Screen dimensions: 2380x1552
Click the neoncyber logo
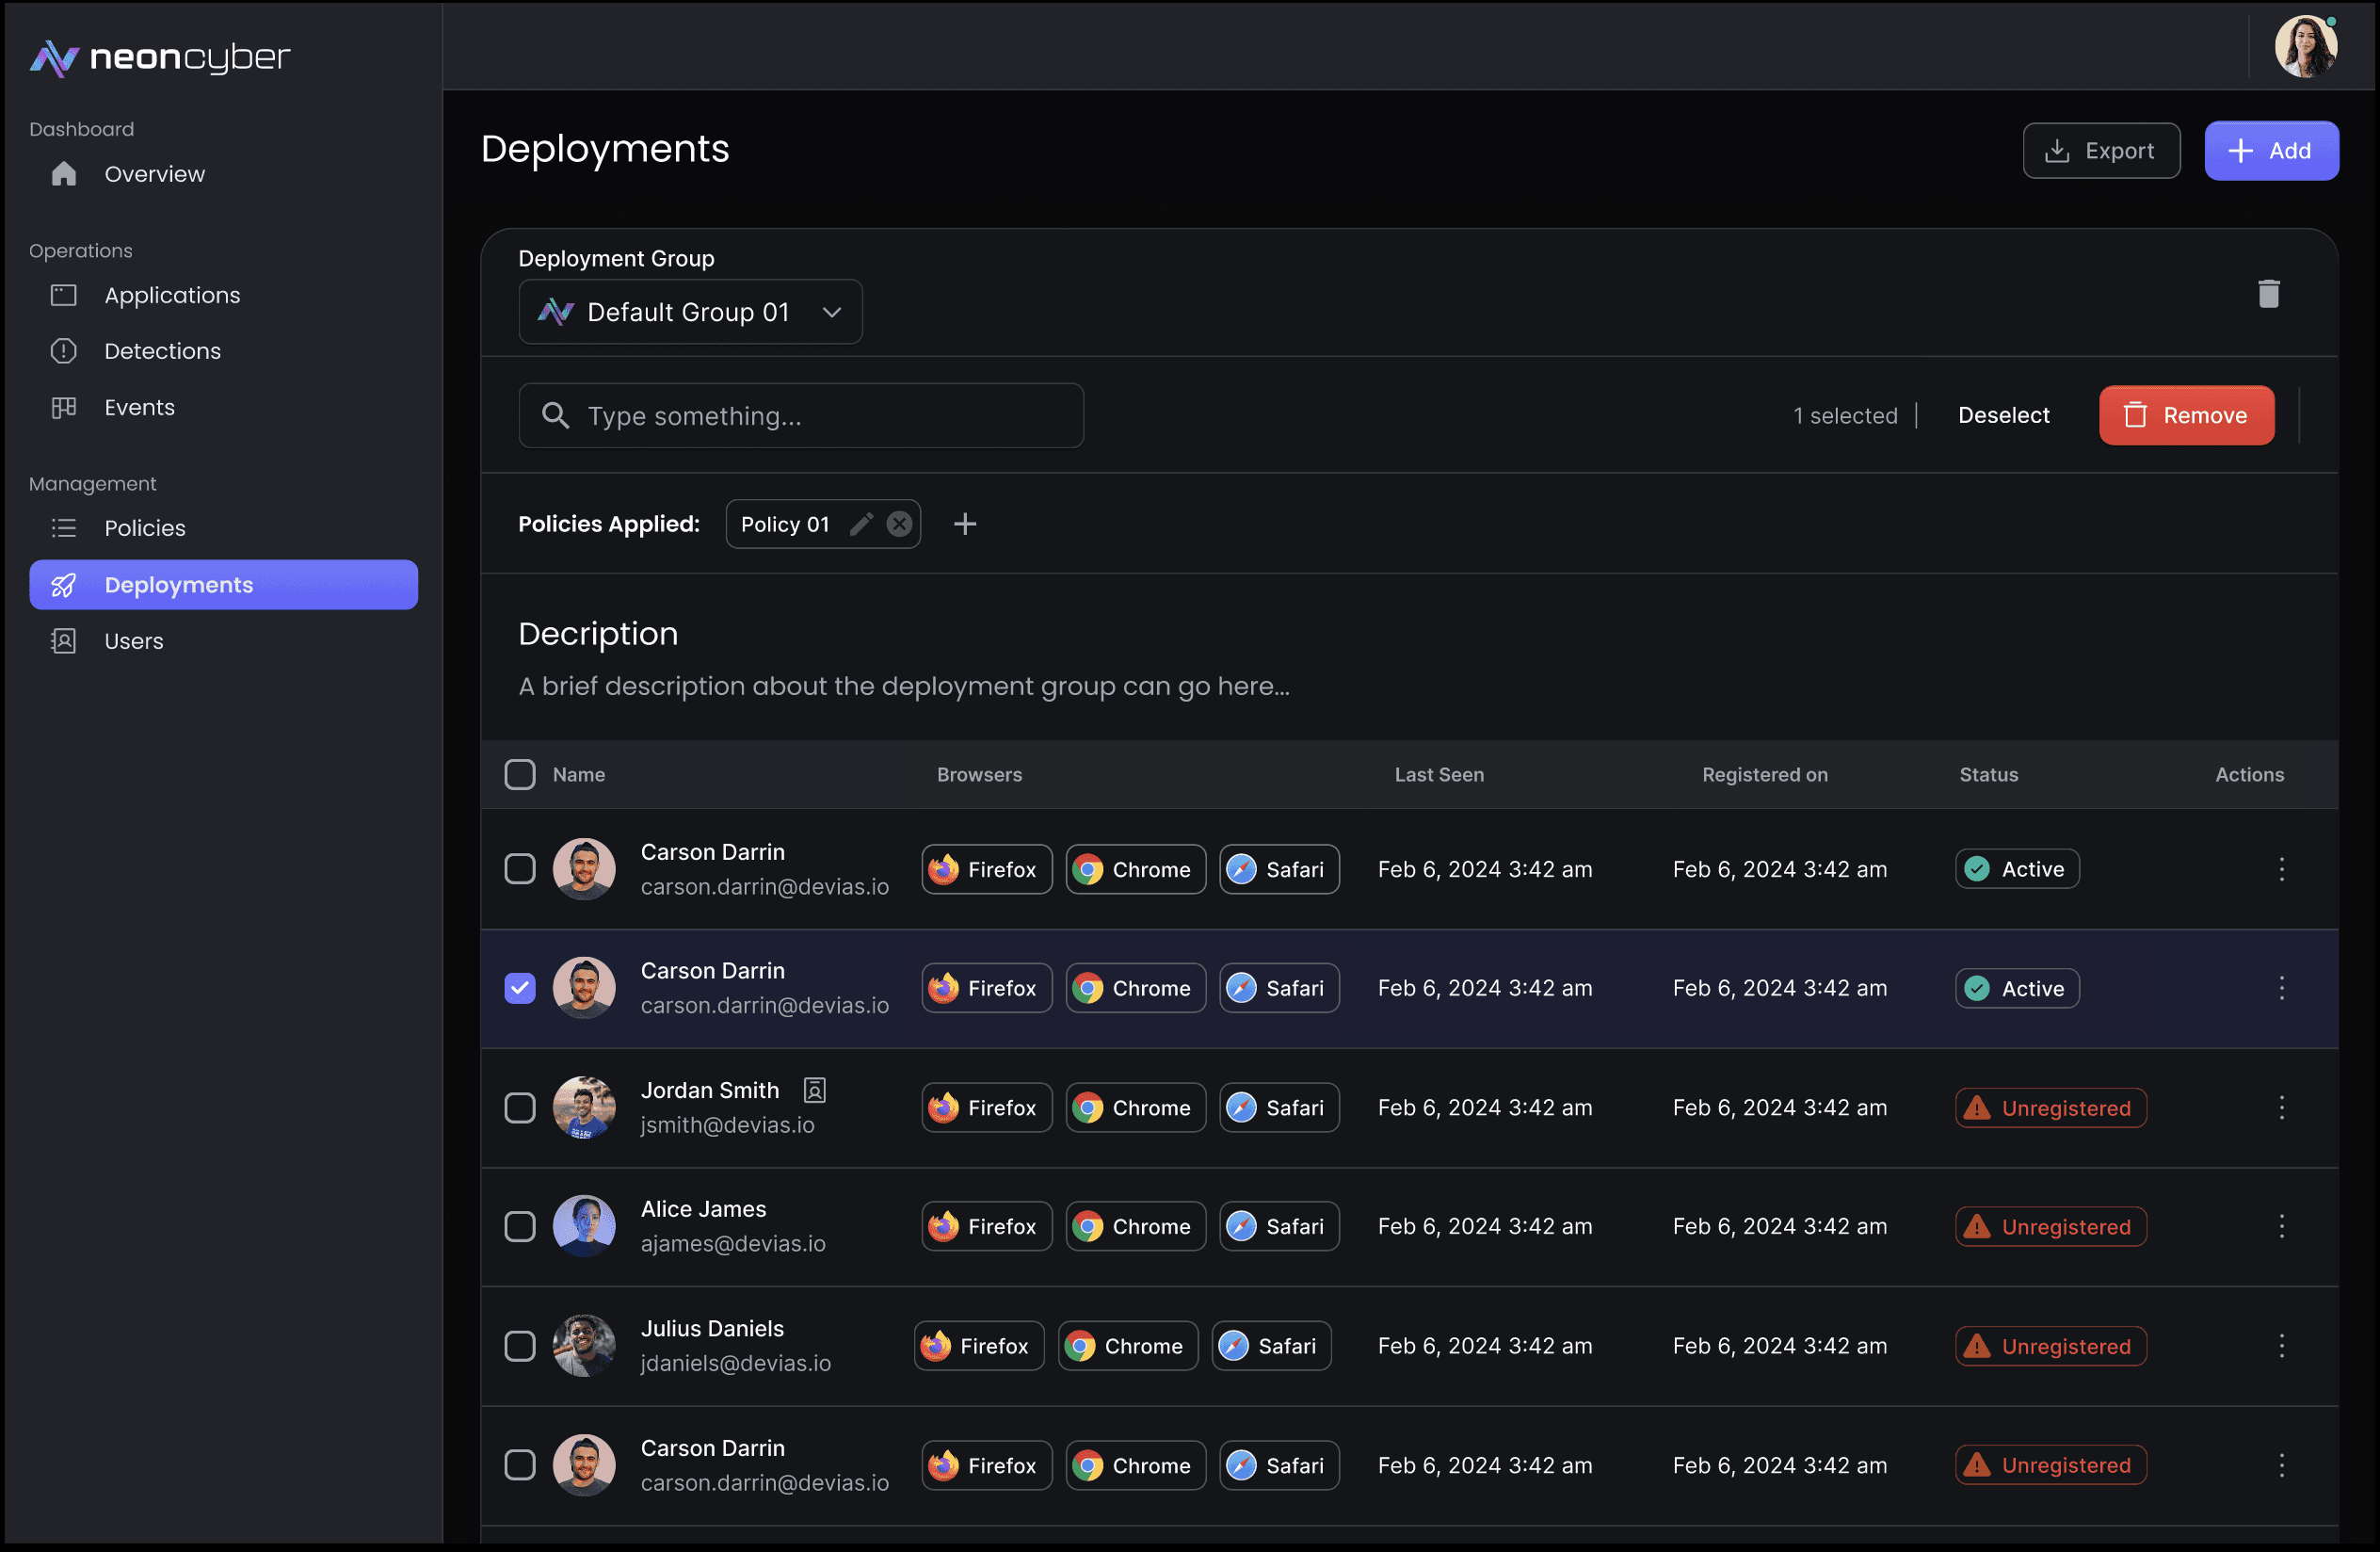coord(160,58)
